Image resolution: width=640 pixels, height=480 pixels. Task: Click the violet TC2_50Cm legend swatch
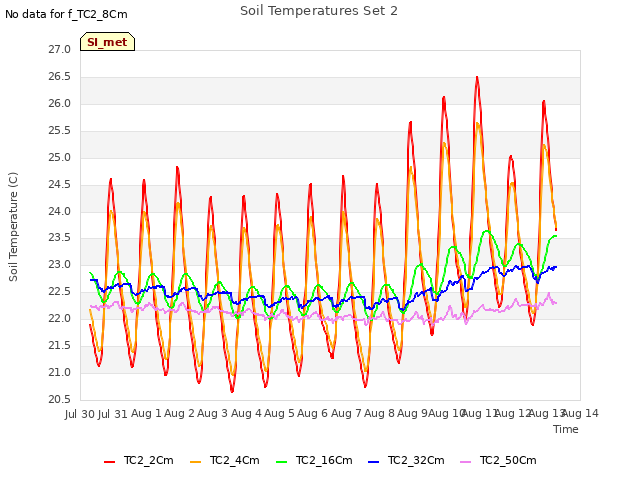pyautogui.click(x=465, y=462)
